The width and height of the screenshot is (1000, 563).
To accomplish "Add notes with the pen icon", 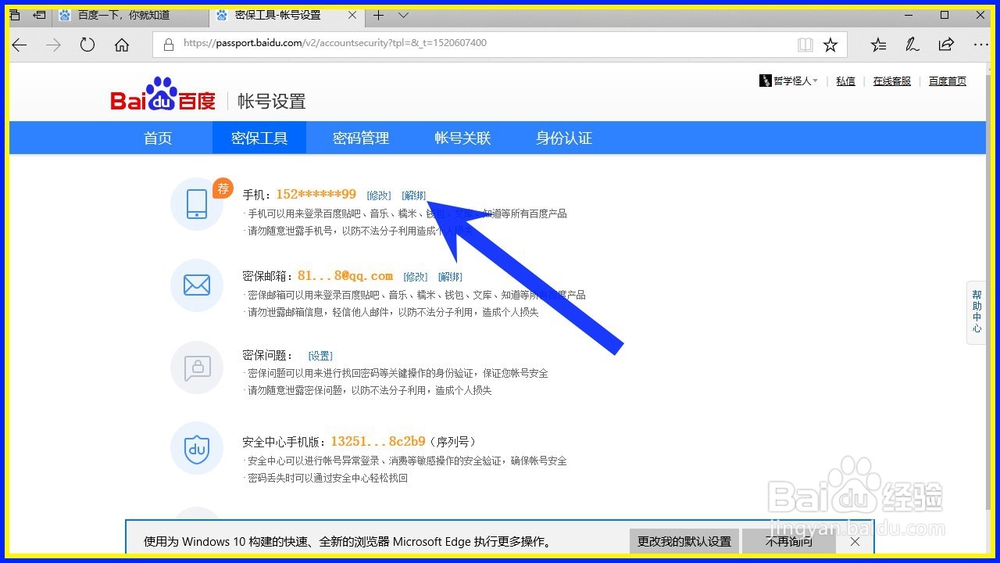I will coord(912,44).
